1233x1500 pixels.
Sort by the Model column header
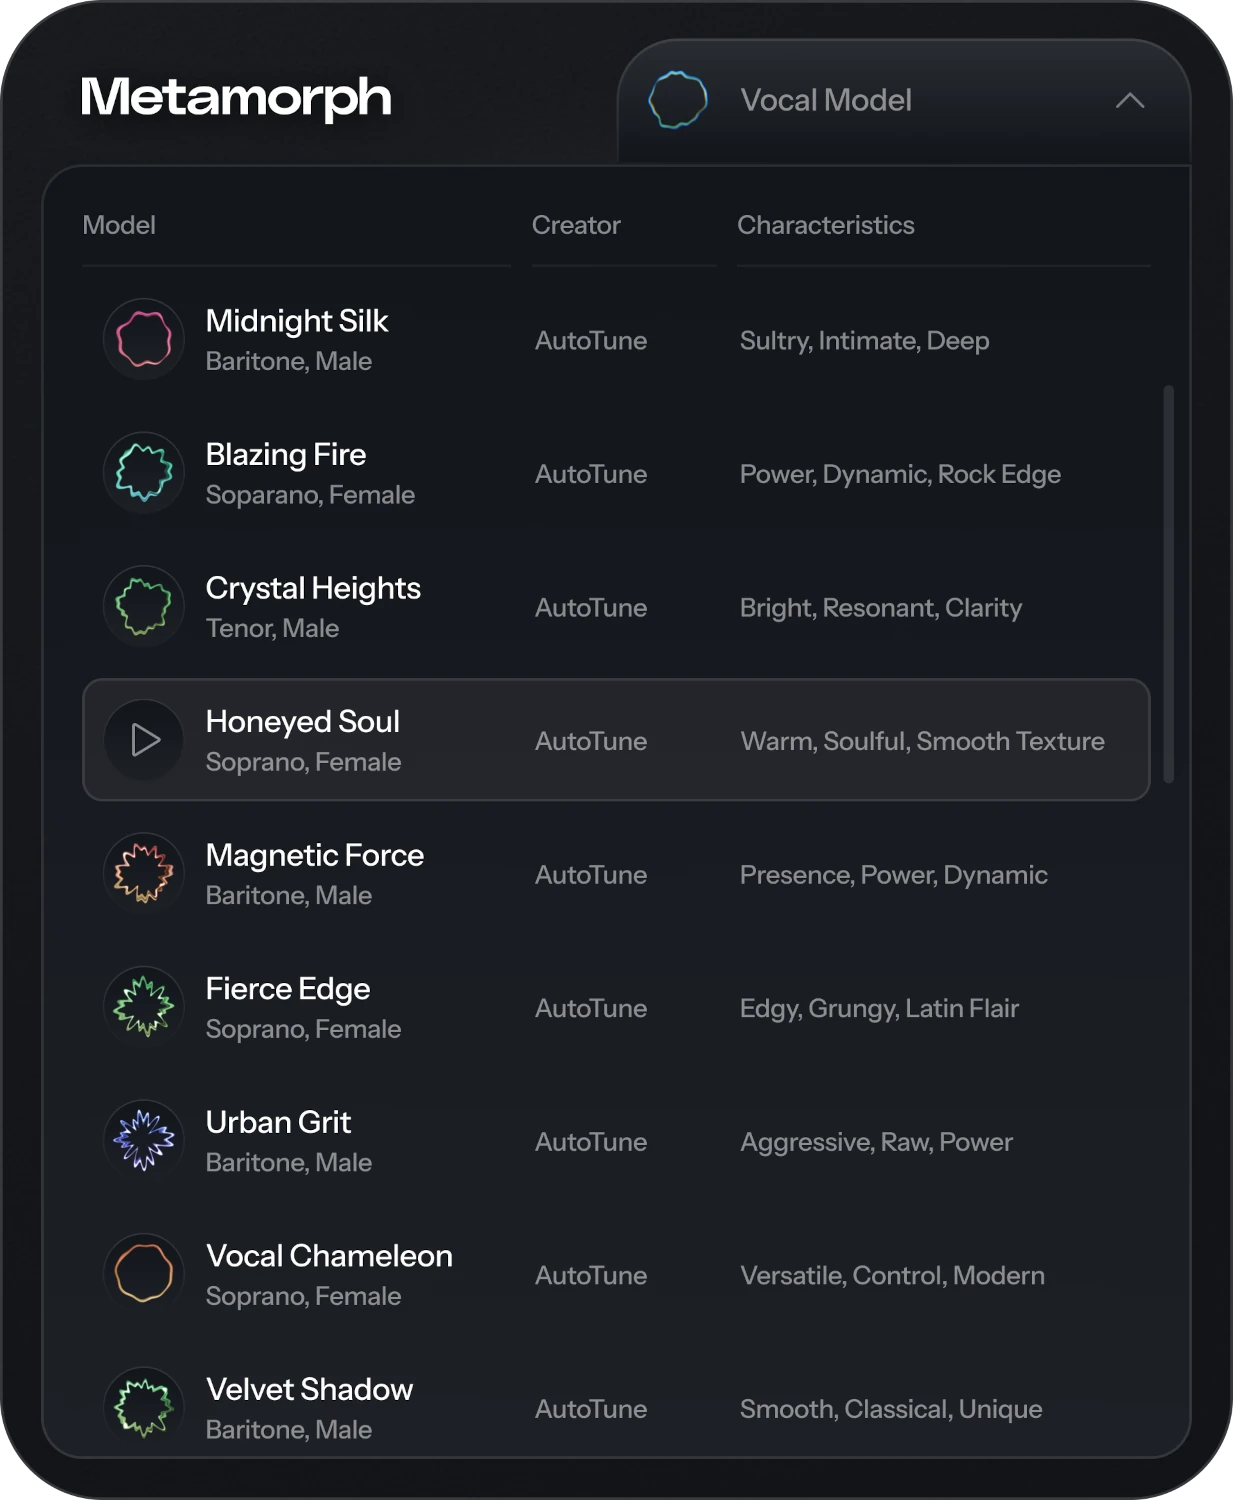click(x=119, y=225)
